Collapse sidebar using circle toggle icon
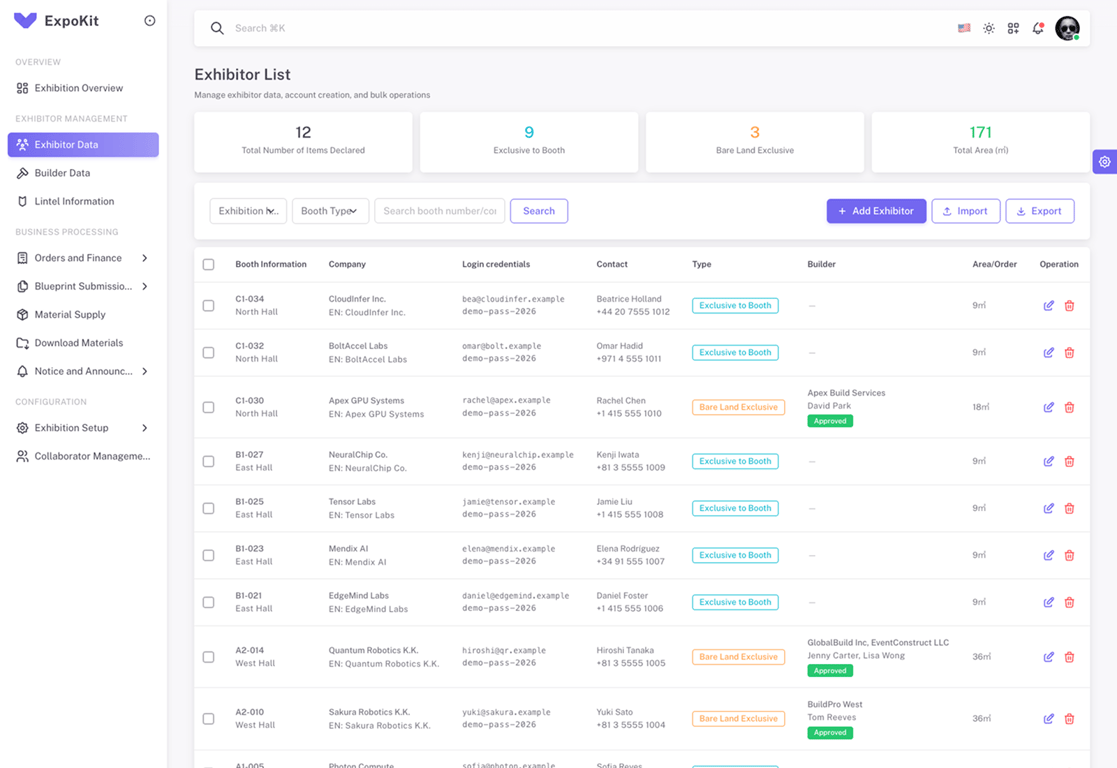This screenshot has width=1117, height=768. (150, 21)
